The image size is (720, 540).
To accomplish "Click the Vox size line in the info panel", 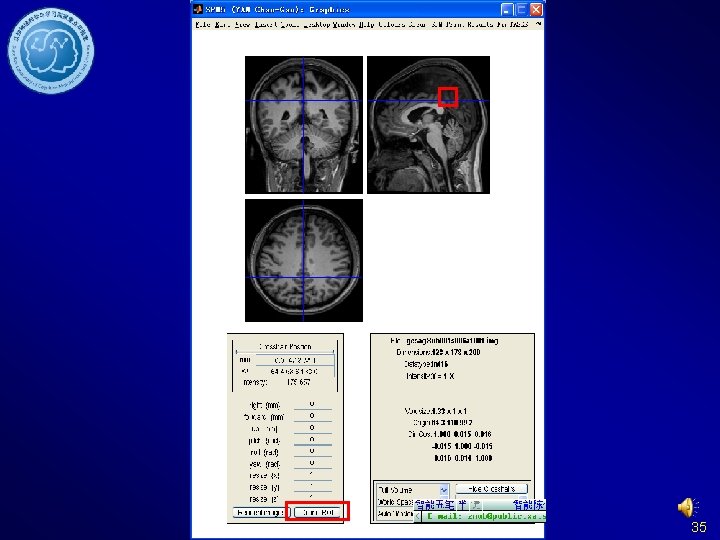I will coord(435,411).
